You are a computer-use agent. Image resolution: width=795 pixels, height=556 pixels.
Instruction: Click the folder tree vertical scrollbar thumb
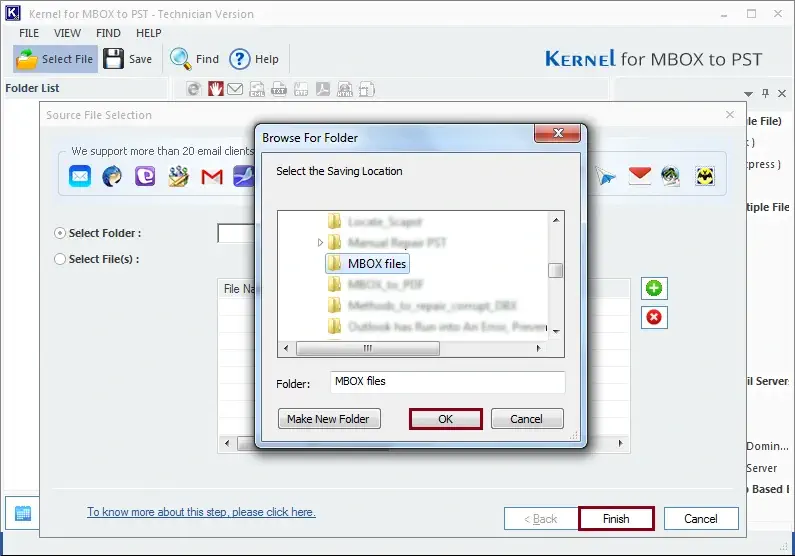click(x=556, y=270)
